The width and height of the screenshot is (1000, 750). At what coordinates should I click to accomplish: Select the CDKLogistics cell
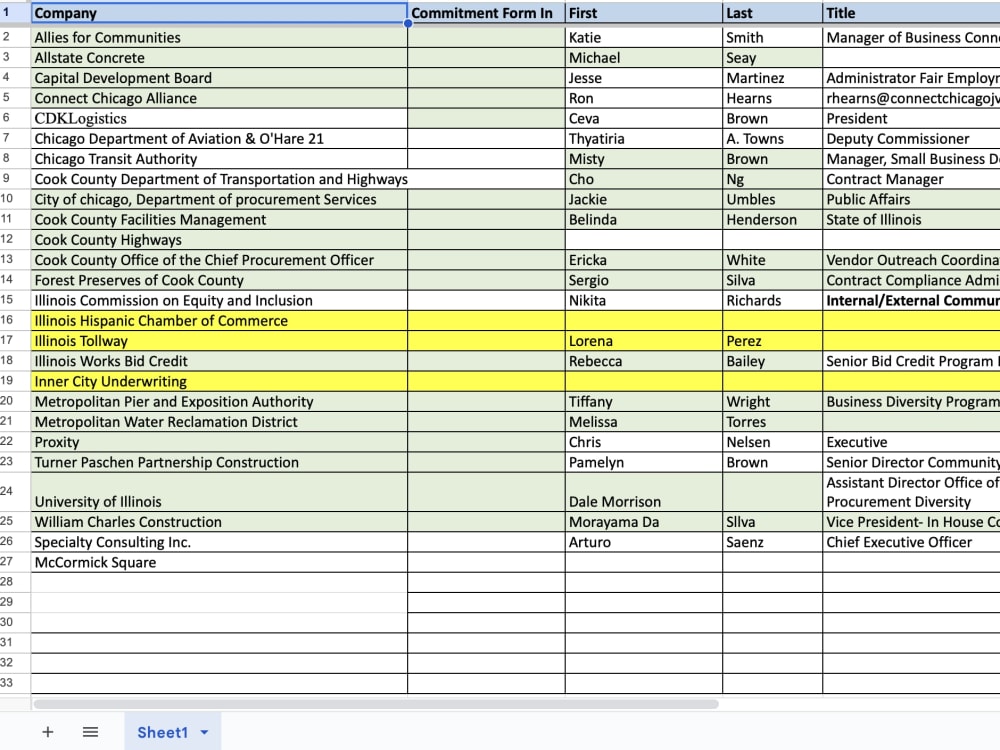(219, 119)
